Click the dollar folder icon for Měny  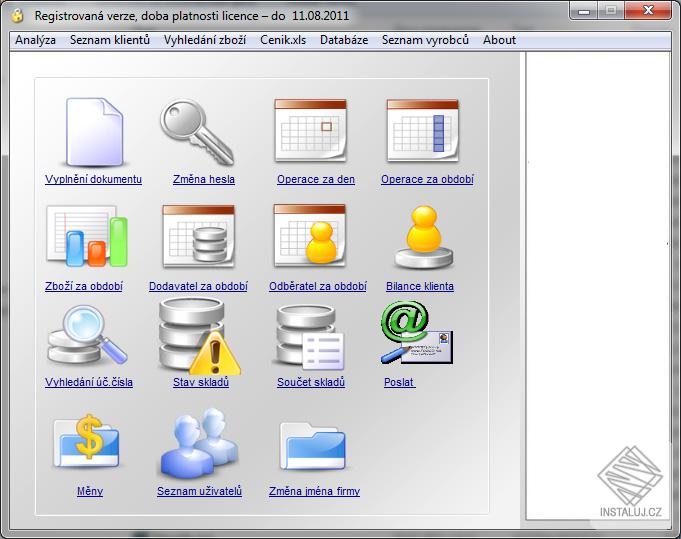(86, 441)
